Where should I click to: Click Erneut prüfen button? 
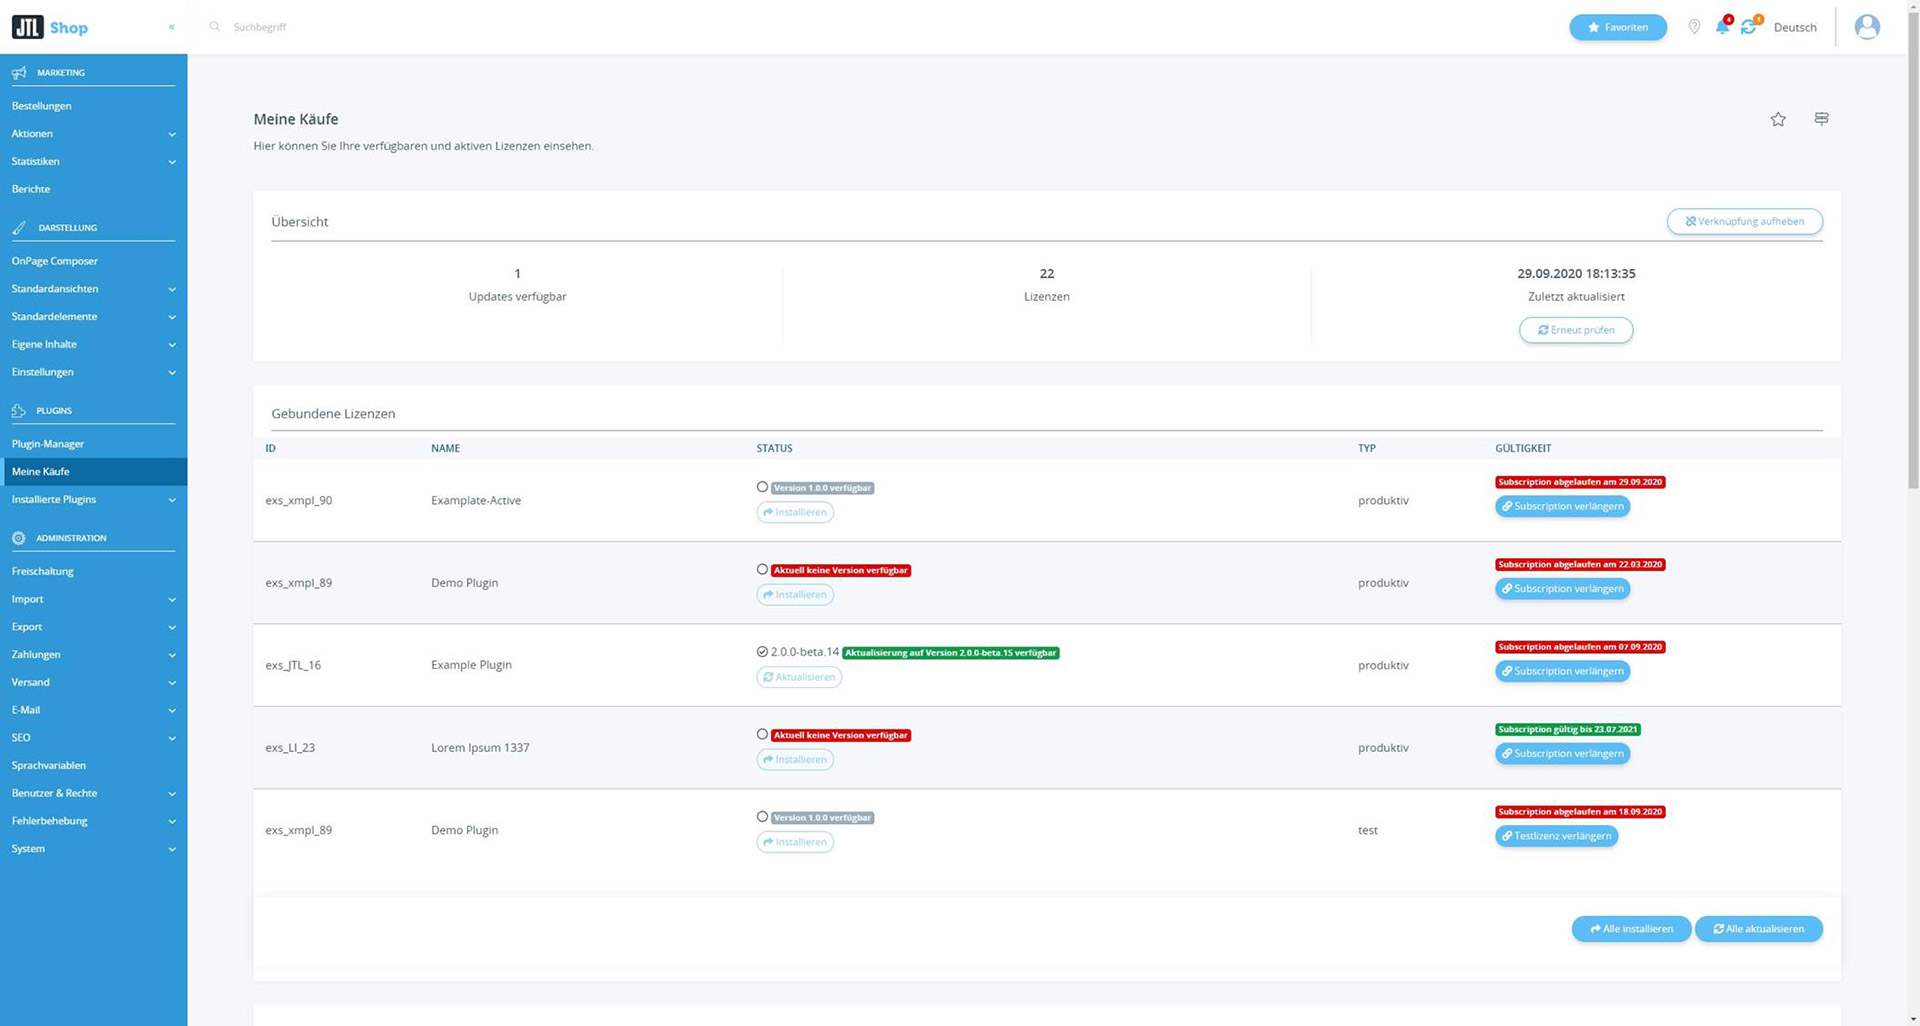1576,330
